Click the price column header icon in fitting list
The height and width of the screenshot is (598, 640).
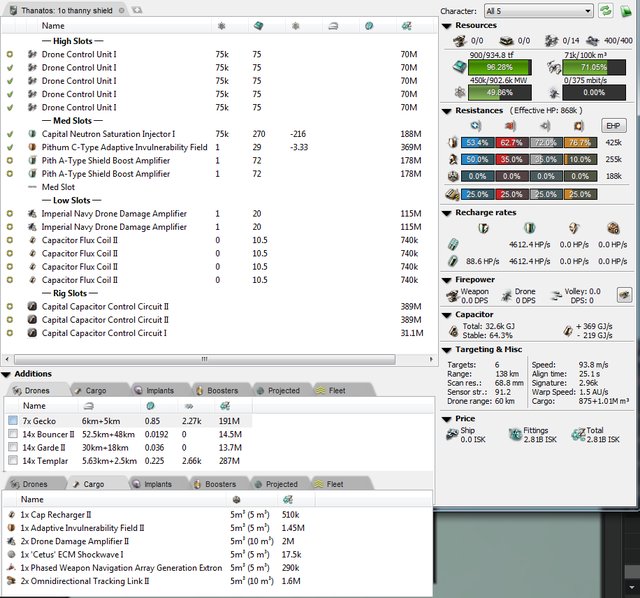[405, 25]
